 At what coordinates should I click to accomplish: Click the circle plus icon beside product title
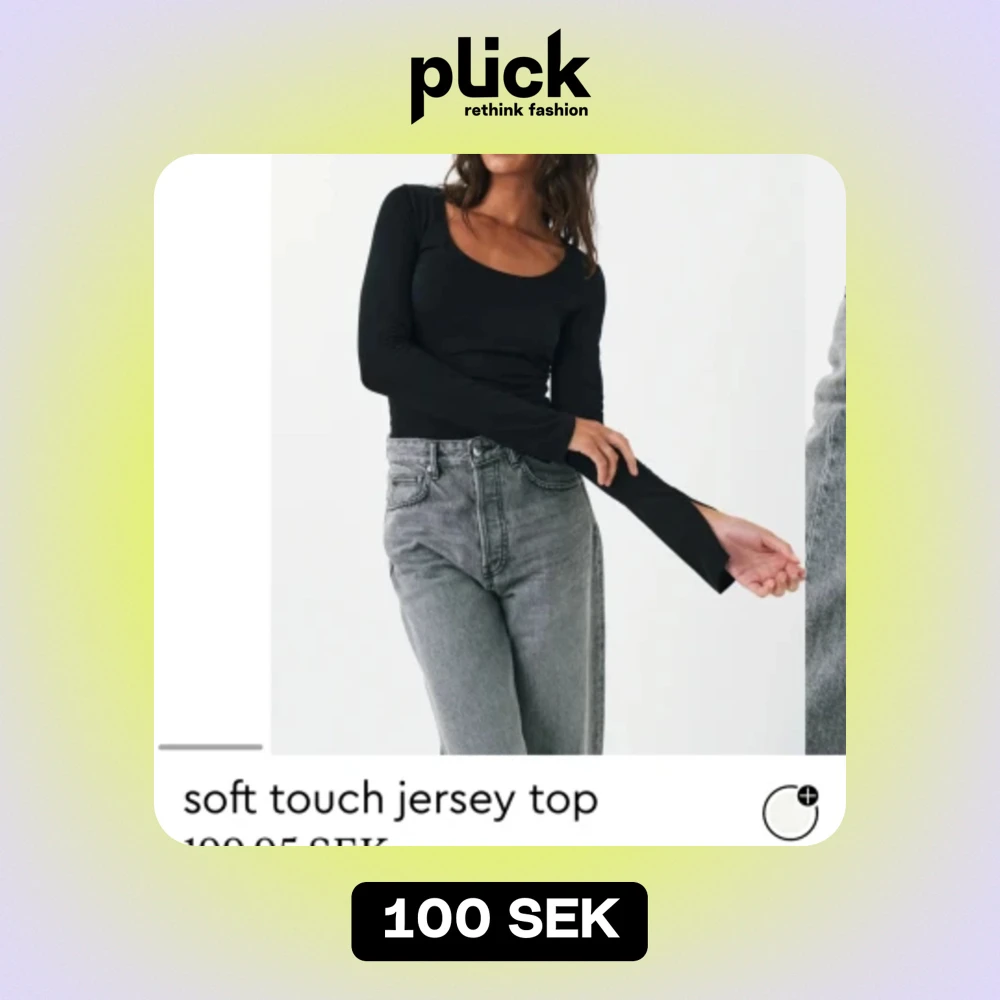coord(790,812)
